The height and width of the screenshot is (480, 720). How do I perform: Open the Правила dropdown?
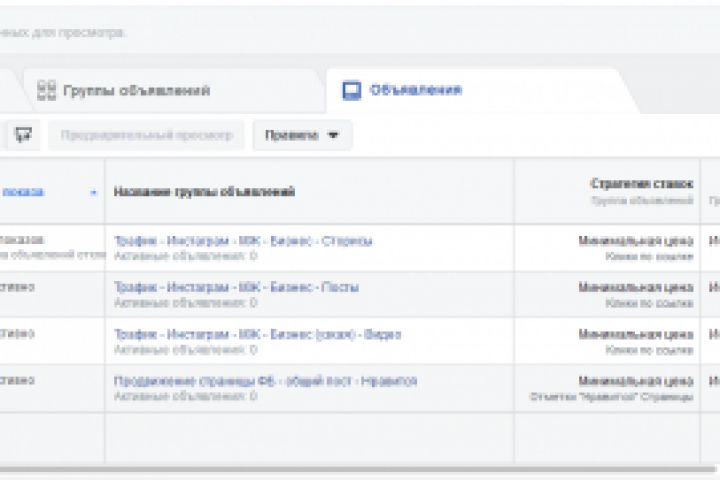point(302,135)
